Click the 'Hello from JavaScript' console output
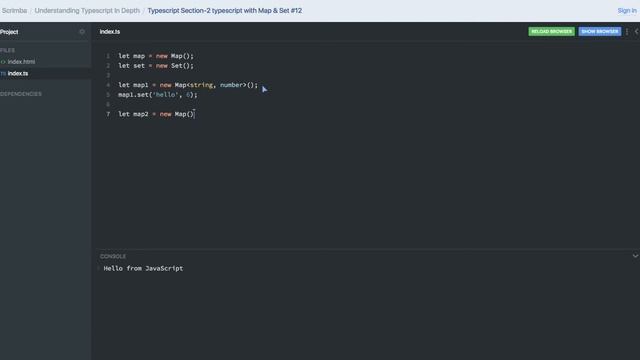This screenshot has height=360, width=640. pos(143,268)
